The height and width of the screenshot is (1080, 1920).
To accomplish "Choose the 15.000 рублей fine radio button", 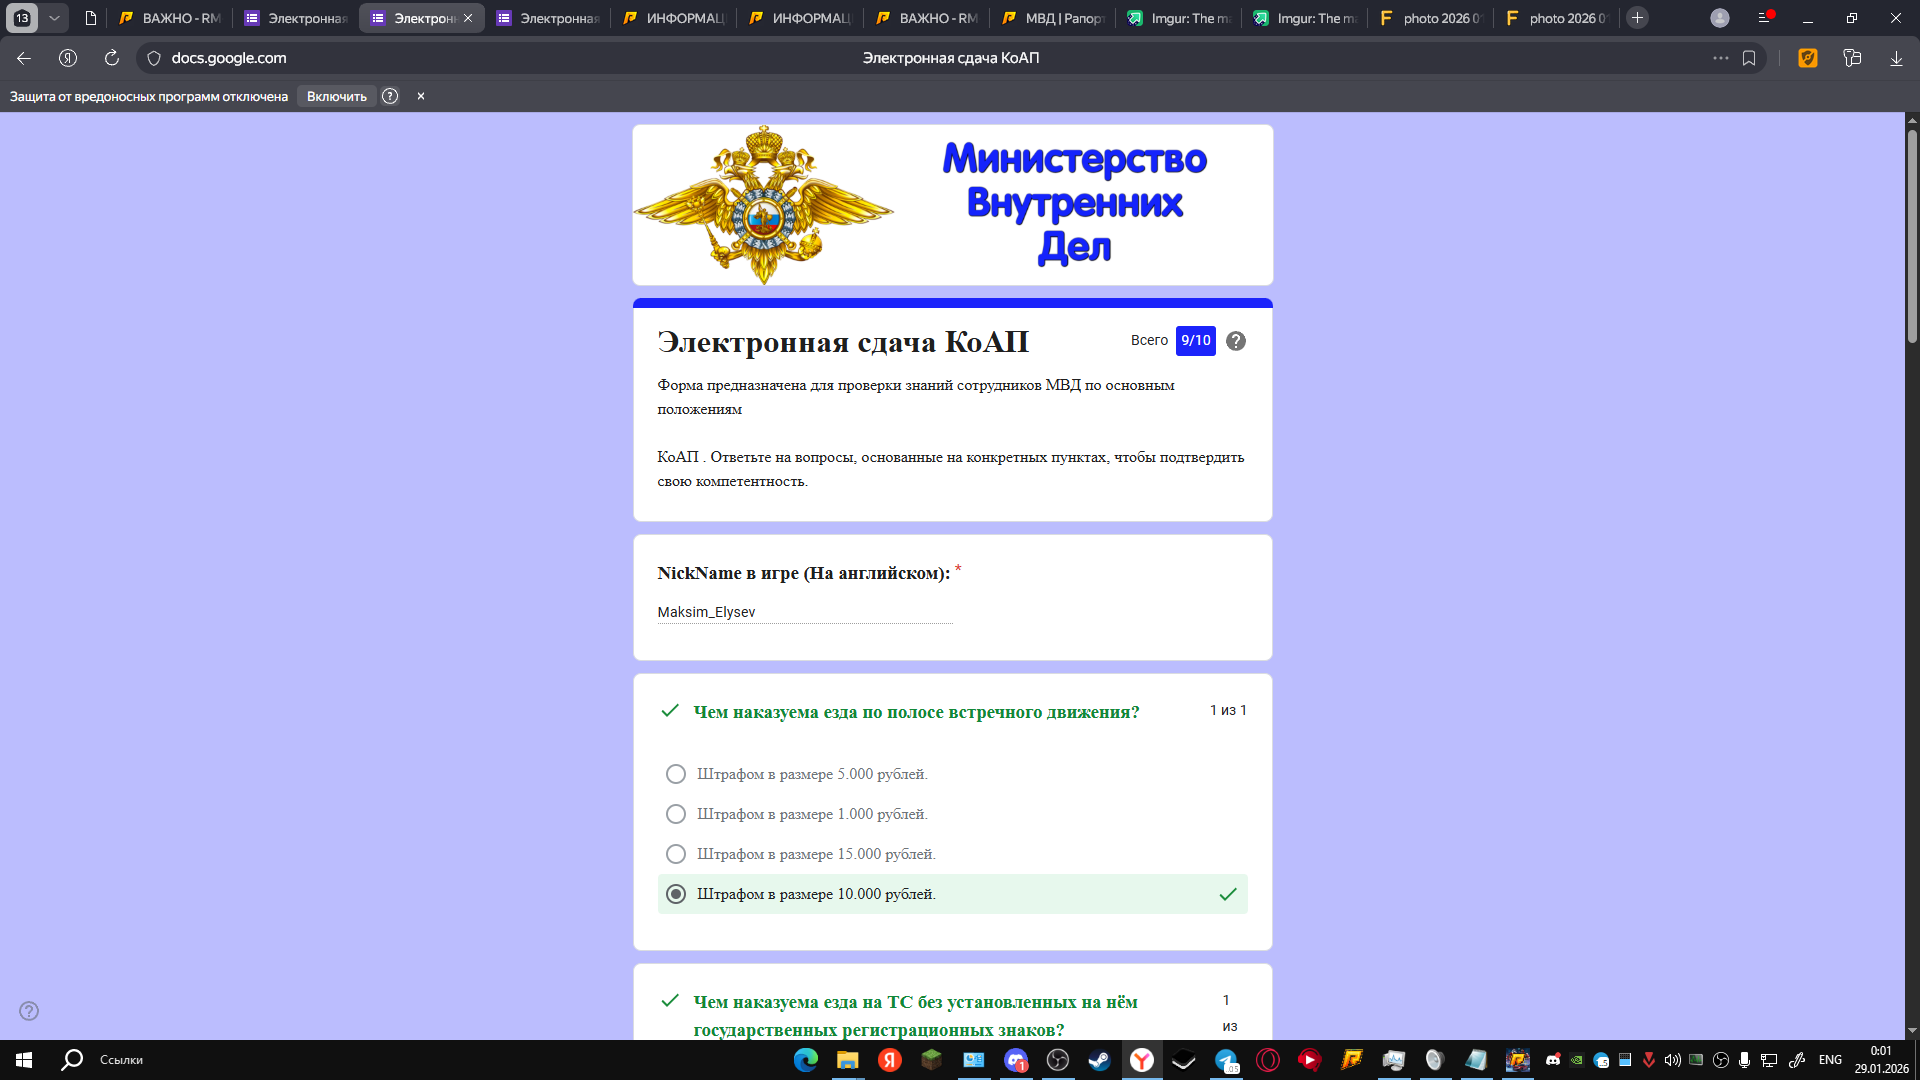I will (676, 854).
